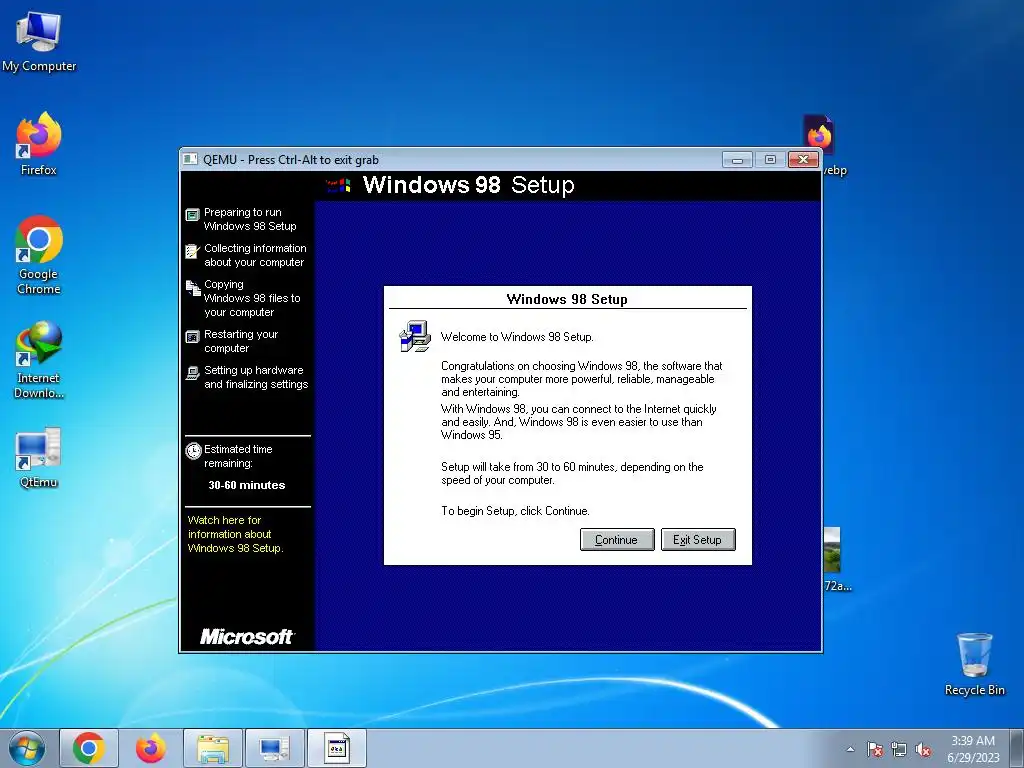Open the Action Center flag icon
The height and width of the screenshot is (768, 1024).
(x=874, y=749)
